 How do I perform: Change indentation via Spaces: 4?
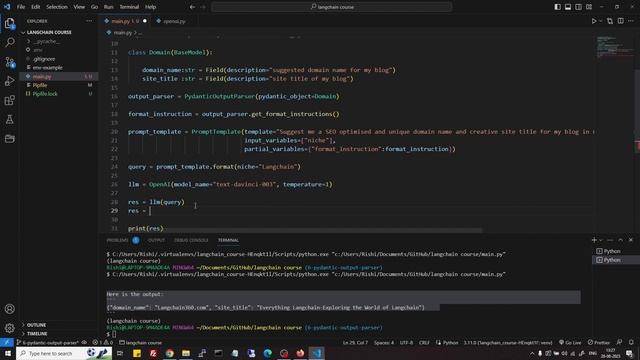(384, 342)
